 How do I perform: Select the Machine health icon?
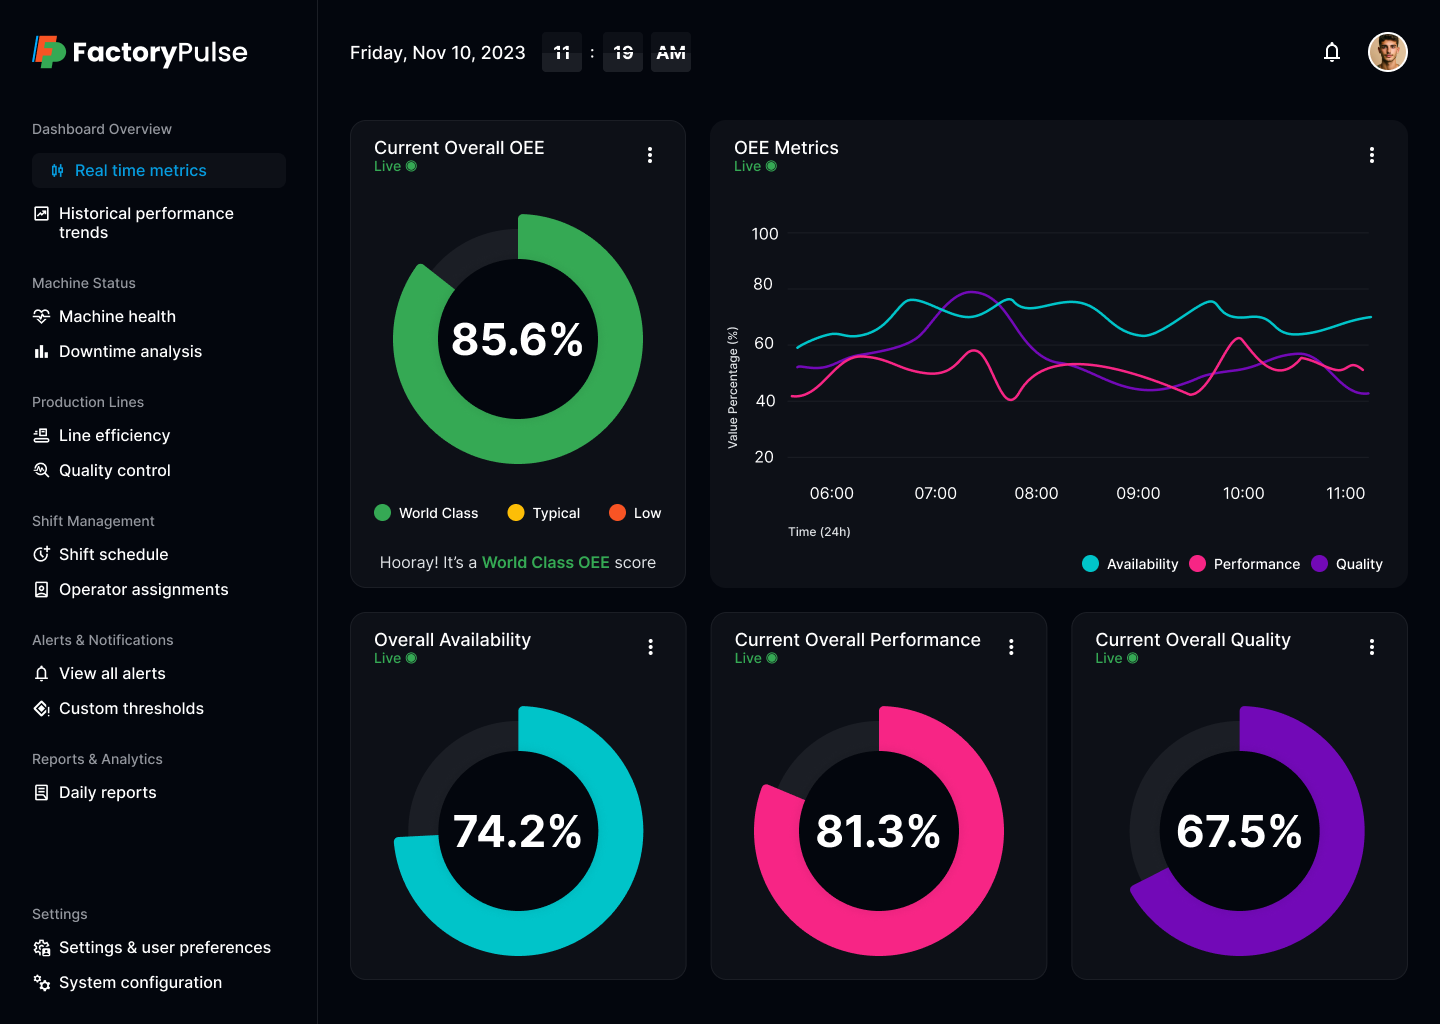(41, 316)
